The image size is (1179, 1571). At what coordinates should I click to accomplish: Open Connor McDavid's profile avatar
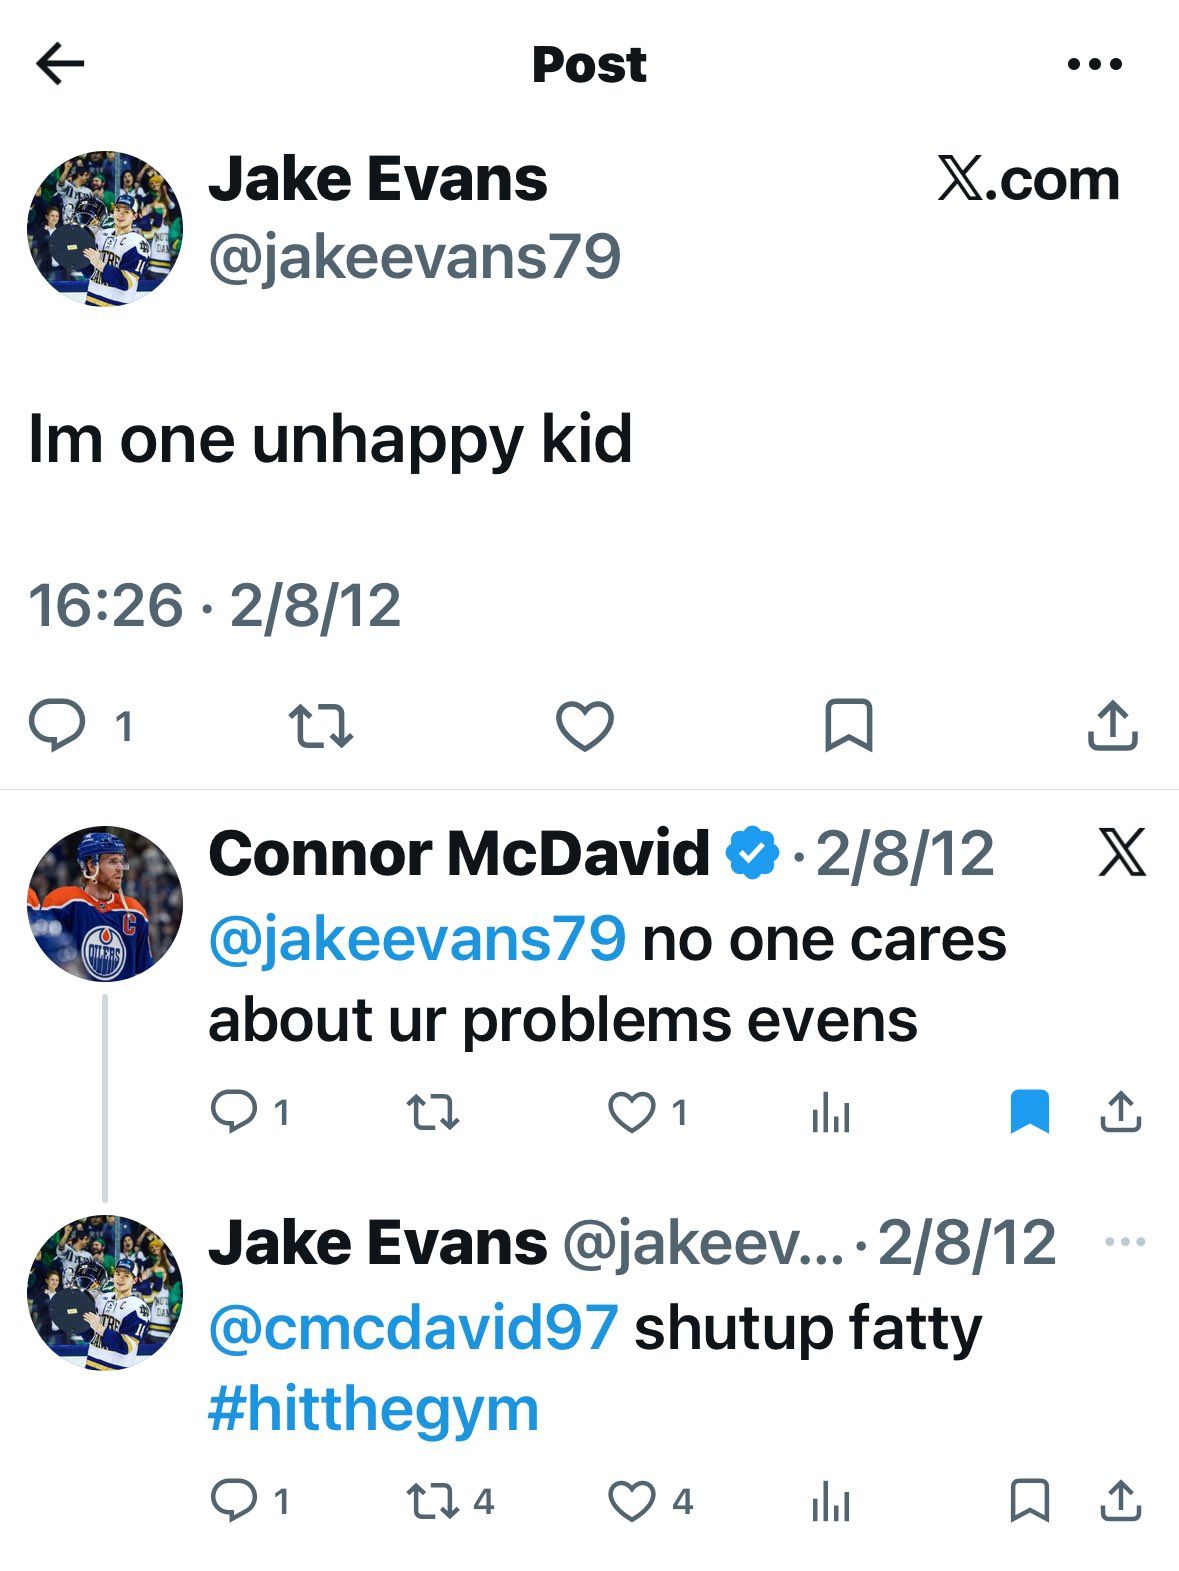[105, 903]
